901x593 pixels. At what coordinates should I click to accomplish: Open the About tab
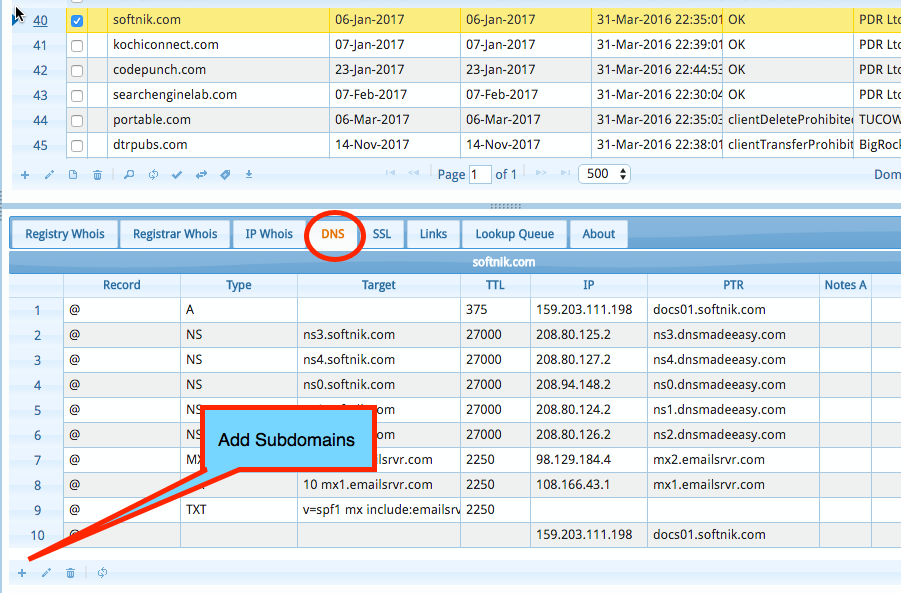(599, 234)
